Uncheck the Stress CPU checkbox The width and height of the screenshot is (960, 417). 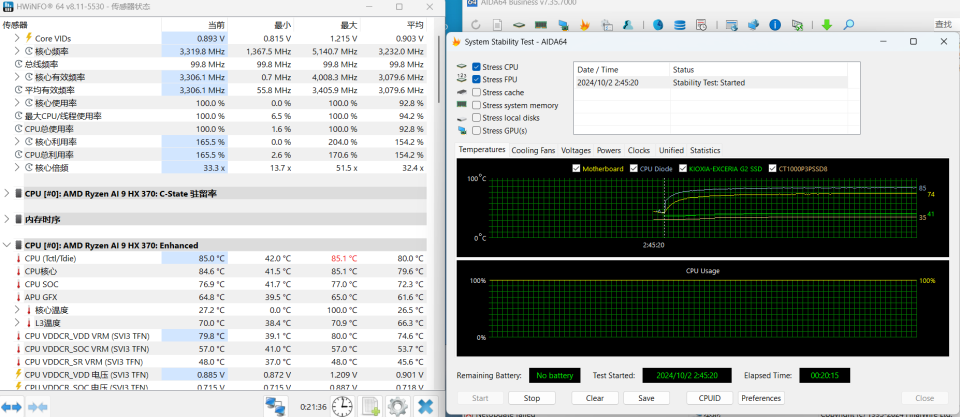tap(476, 67)
